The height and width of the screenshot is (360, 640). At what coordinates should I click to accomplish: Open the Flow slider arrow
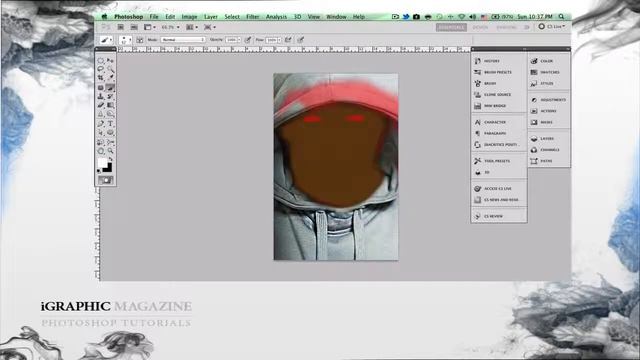279,40
